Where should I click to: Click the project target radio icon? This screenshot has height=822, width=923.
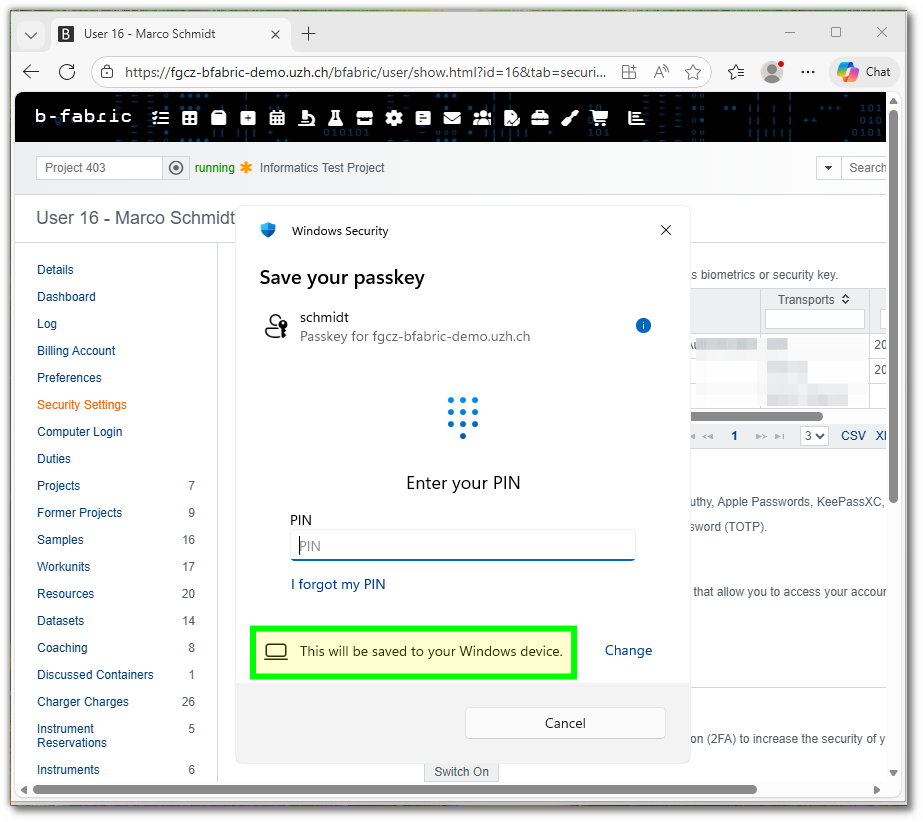[176, 168]
